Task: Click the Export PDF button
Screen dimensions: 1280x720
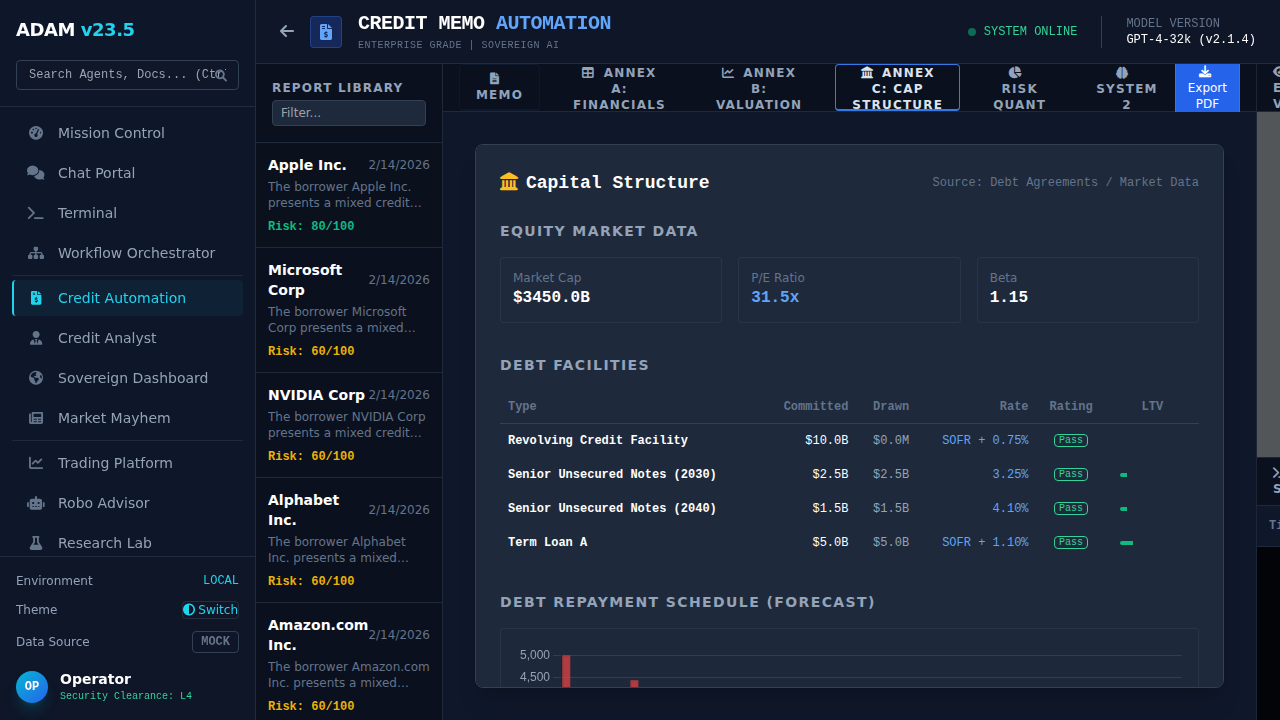Action: click(x=1207, y=88)
